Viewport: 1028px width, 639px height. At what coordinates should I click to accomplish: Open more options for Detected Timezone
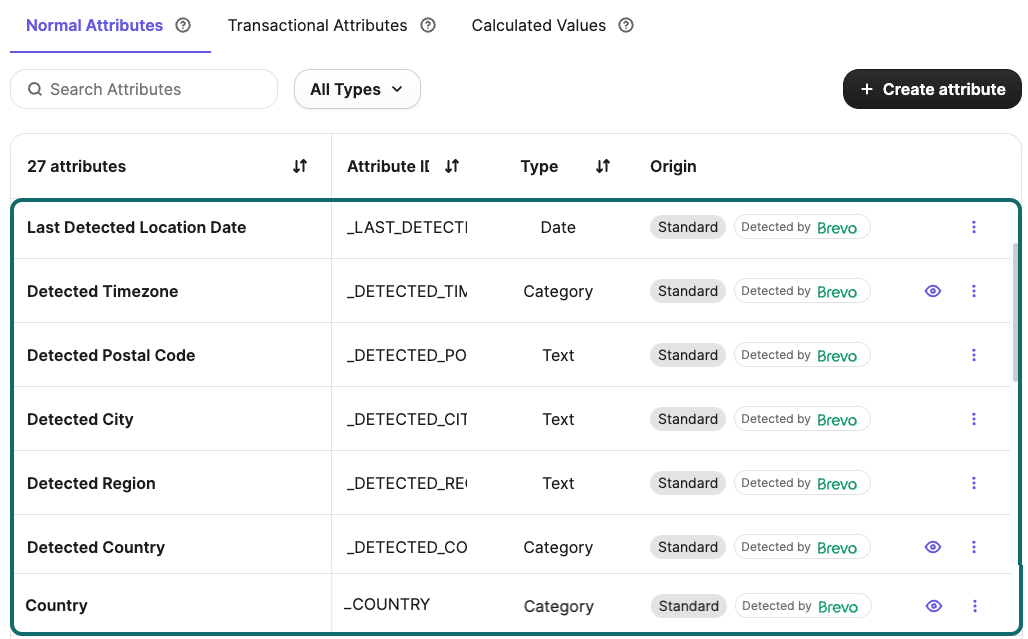coord(974,291)
